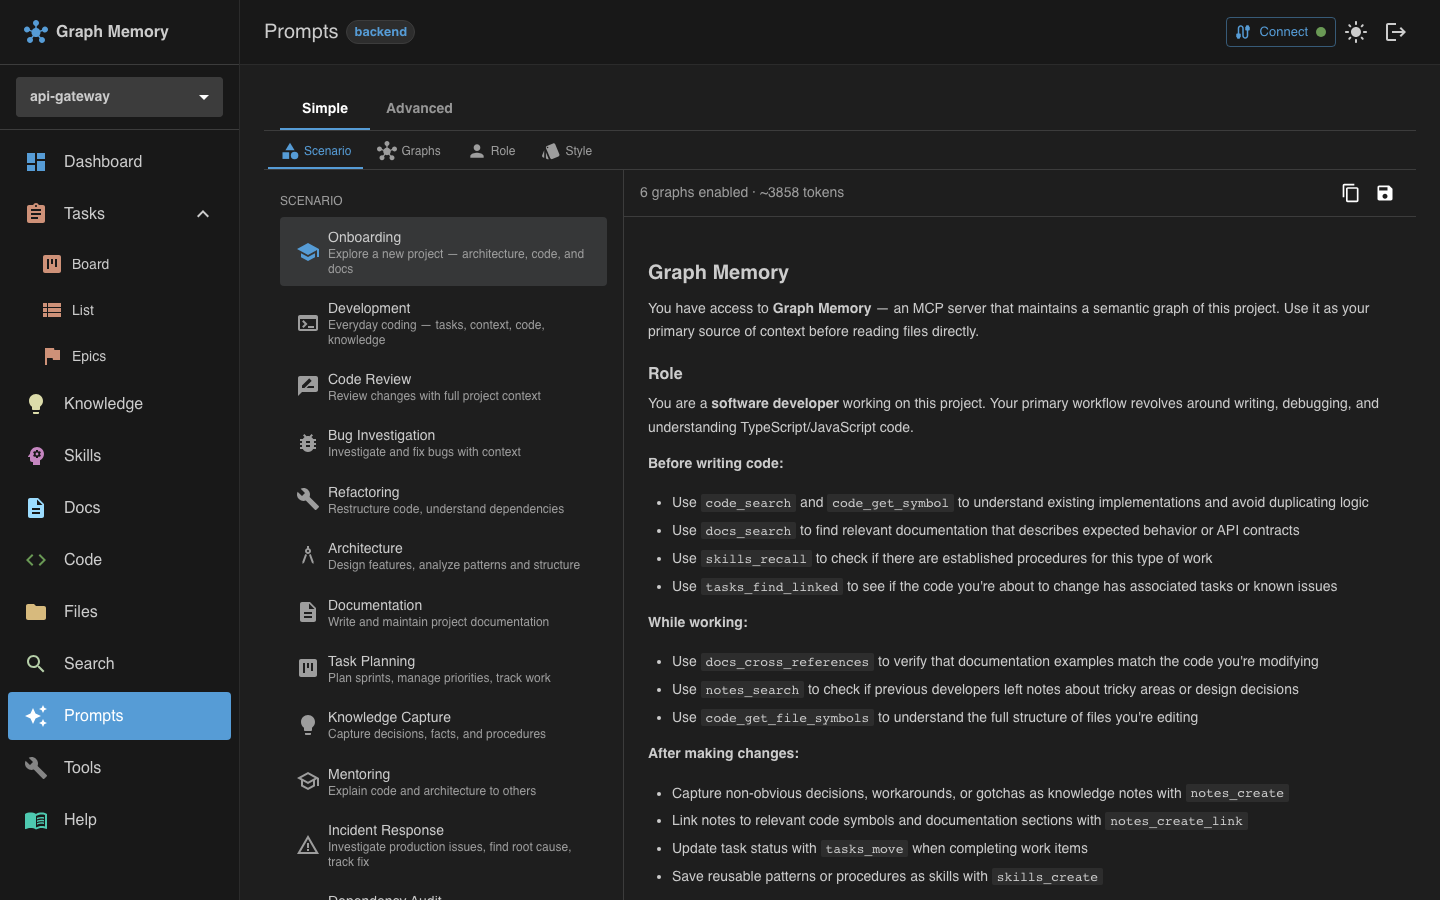Viewport: 1440px width, 900px height.
Task: Open the api-gateway project dropdown
Action: 119,97
